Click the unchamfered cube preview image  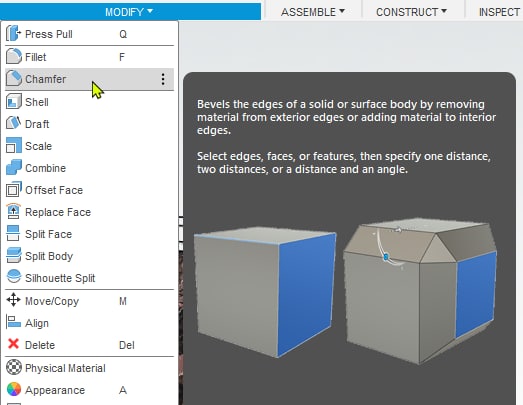click(x=265, y=292)
